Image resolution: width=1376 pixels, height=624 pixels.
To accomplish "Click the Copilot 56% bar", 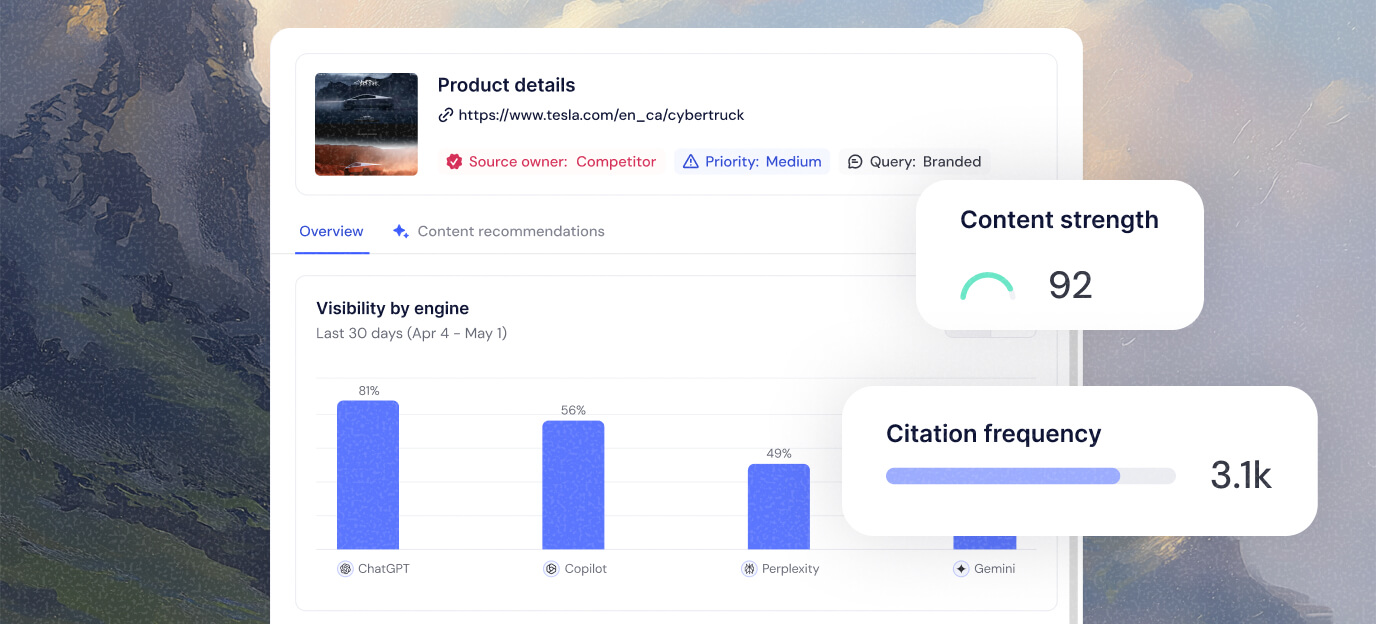I will (573, 485).
